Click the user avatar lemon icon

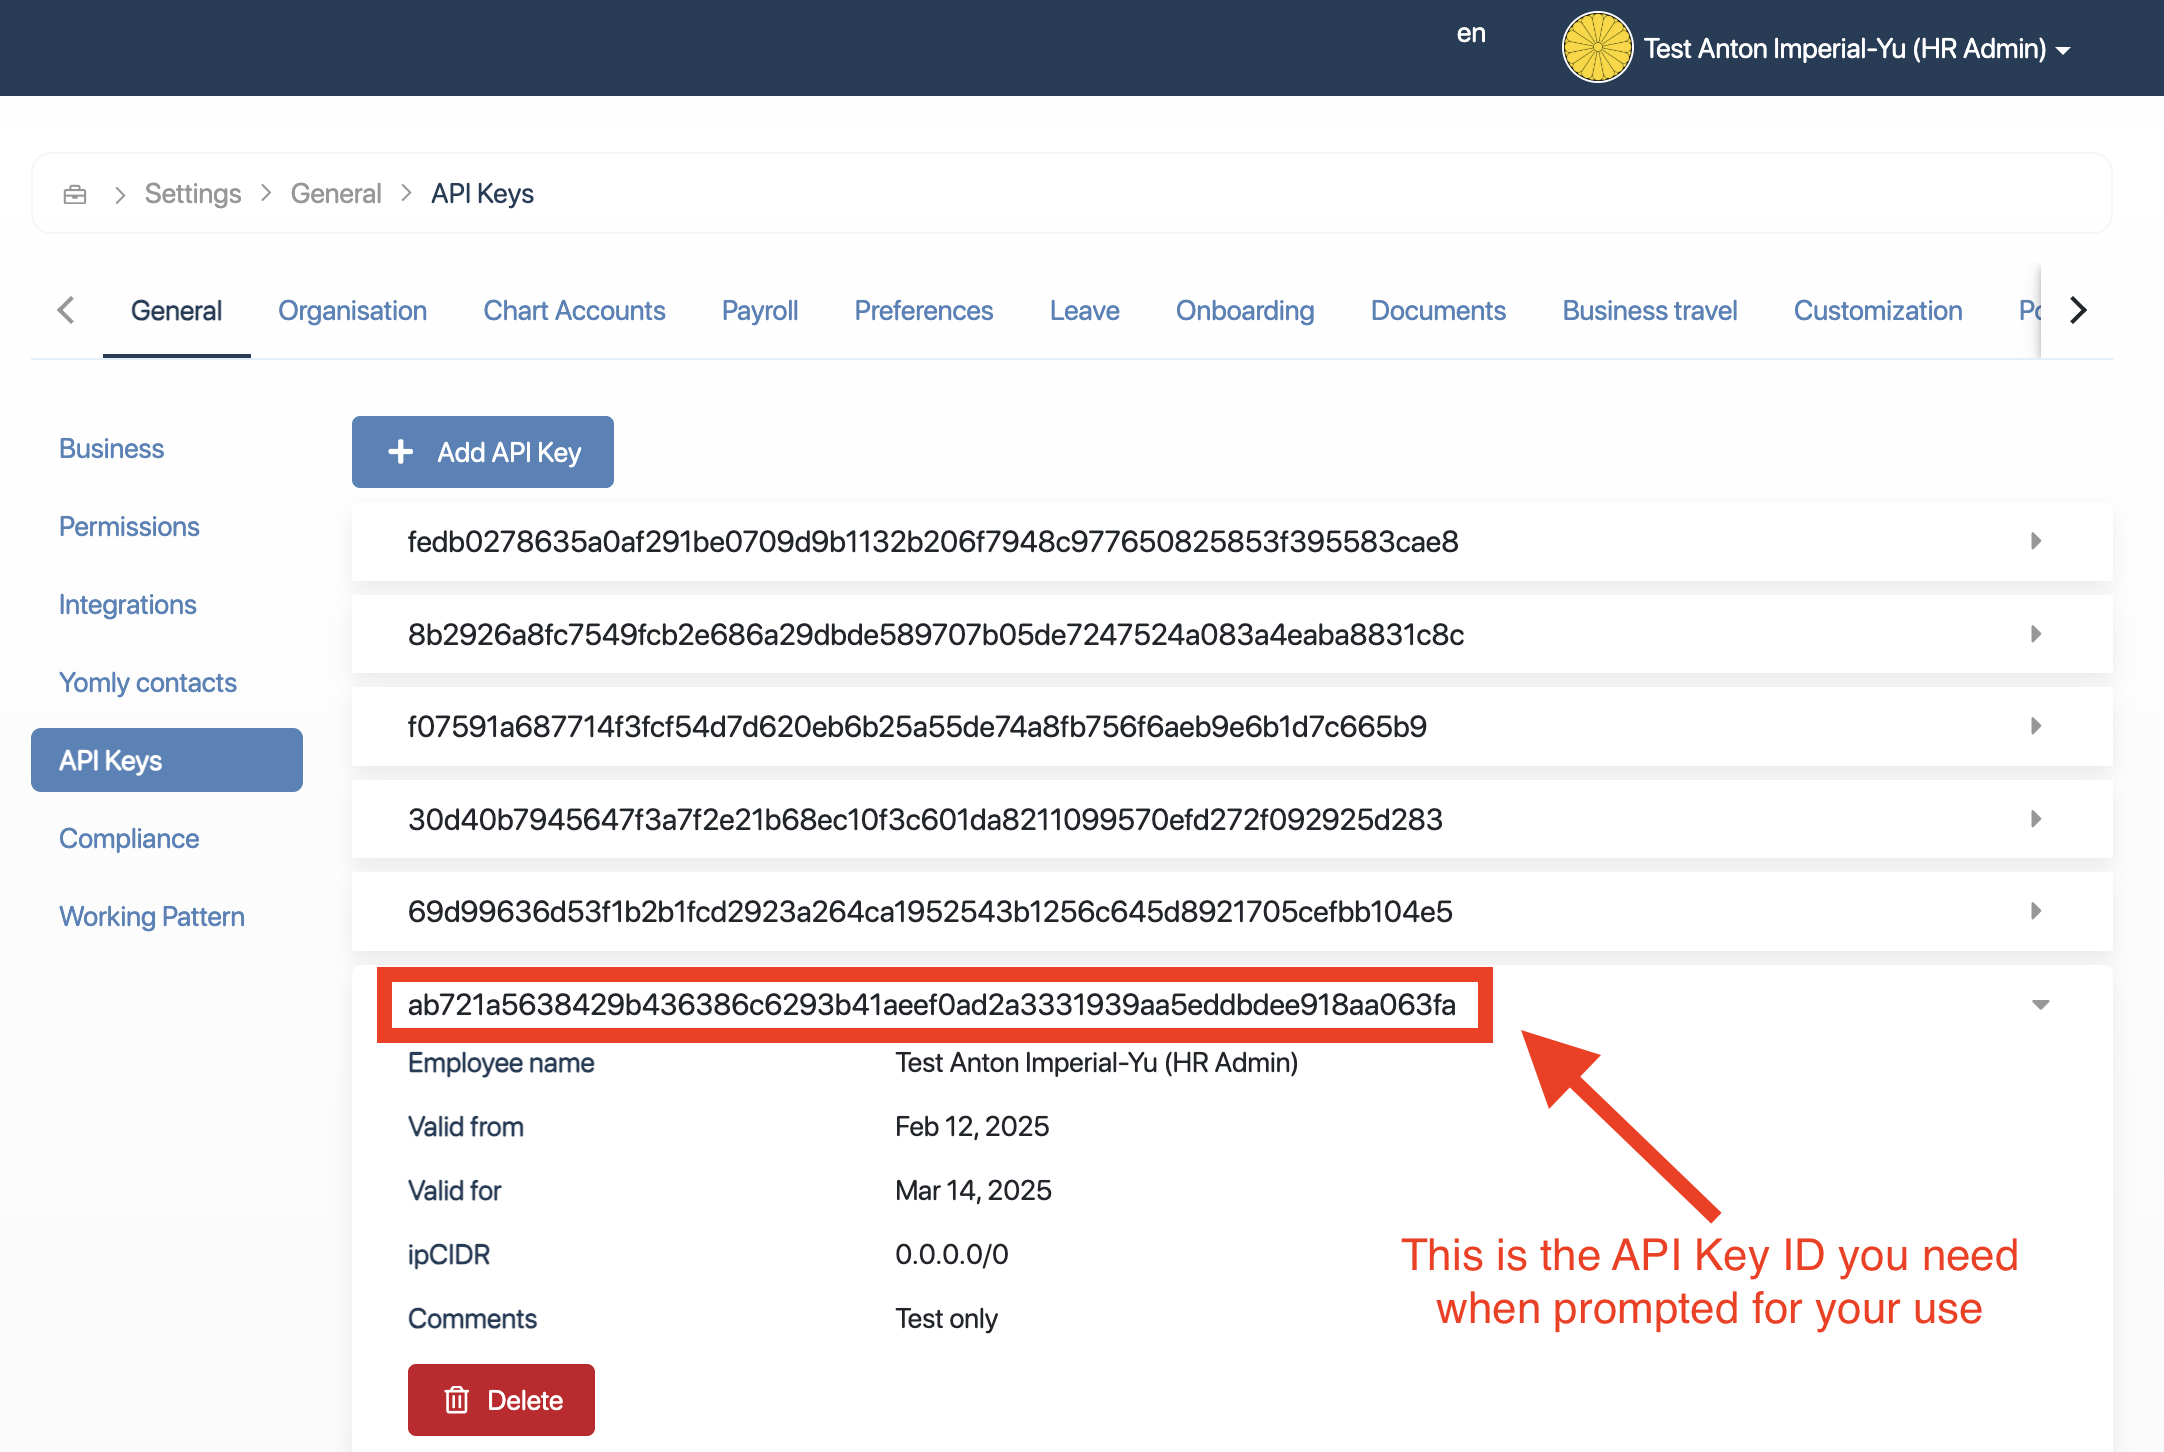[1597, 47]
